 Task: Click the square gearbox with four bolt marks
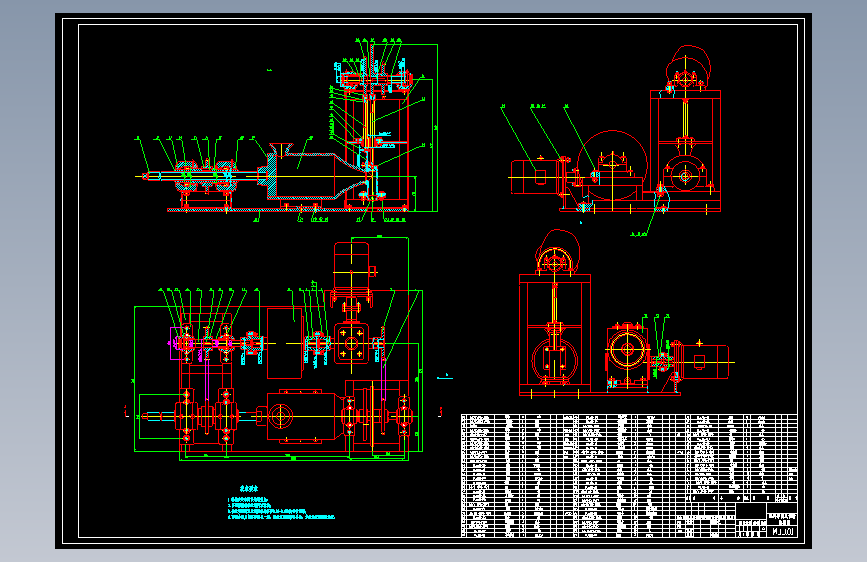351,344
